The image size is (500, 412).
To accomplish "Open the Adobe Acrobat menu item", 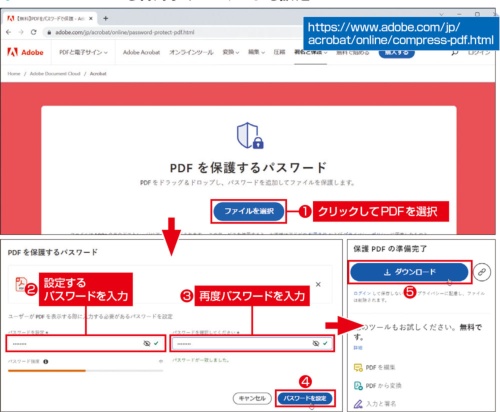I will pos(141,52).
